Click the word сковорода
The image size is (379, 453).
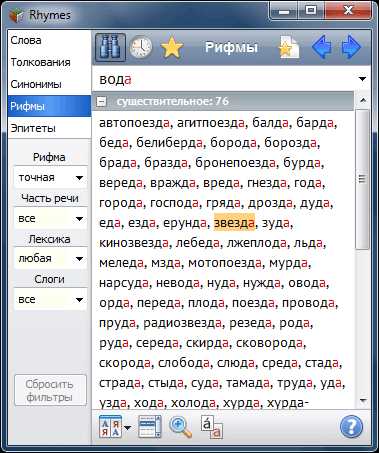pyautogui.click(x=270, y=343)
